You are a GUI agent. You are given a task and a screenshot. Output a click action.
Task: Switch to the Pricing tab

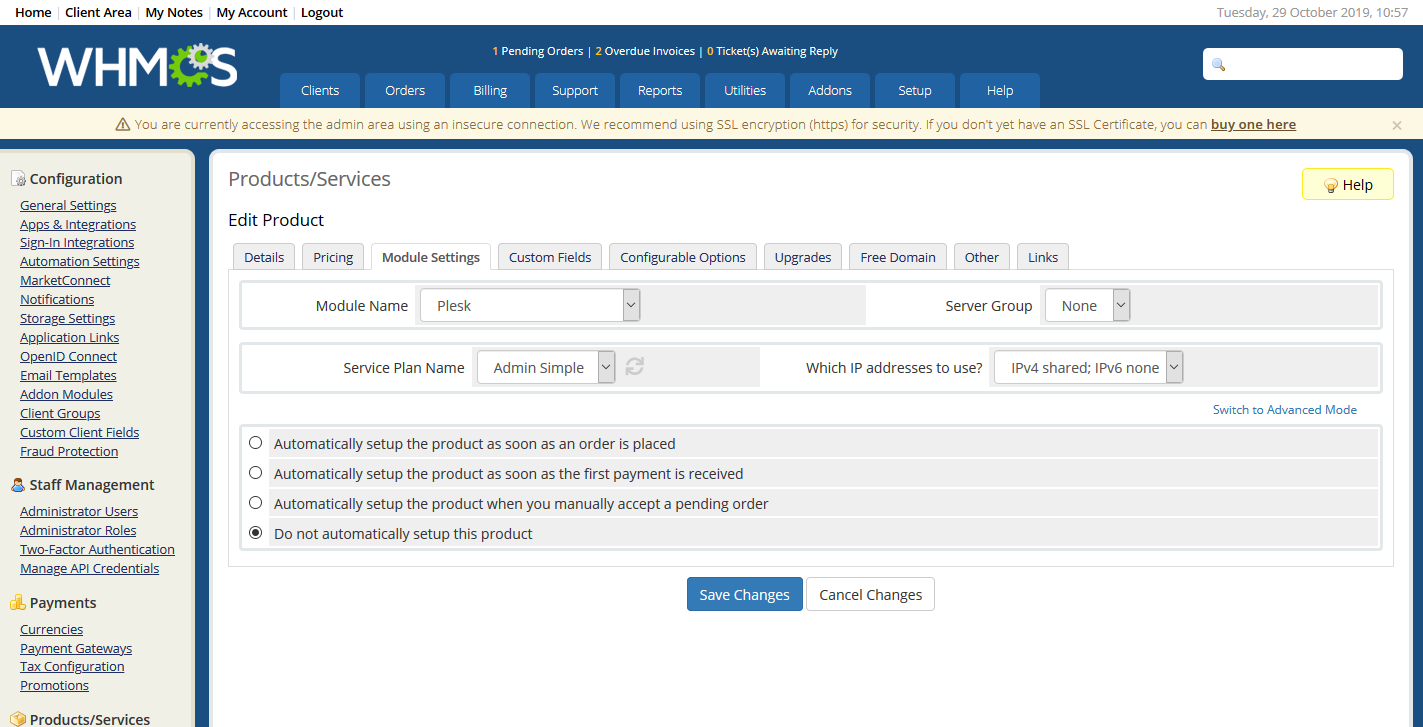click(x=333, y=257)
